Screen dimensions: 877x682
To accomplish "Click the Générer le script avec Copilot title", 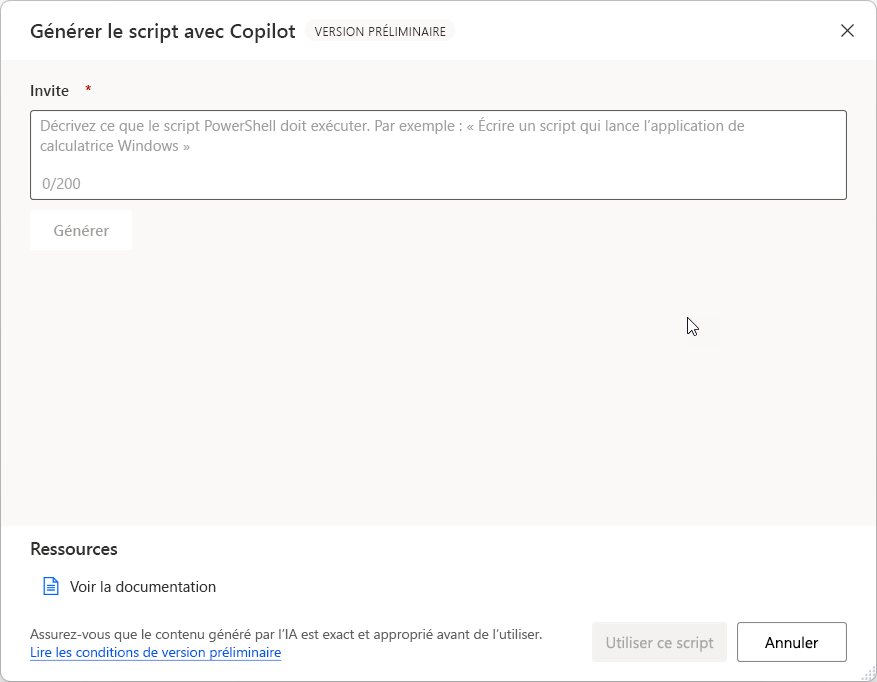I will pos(163,31).
